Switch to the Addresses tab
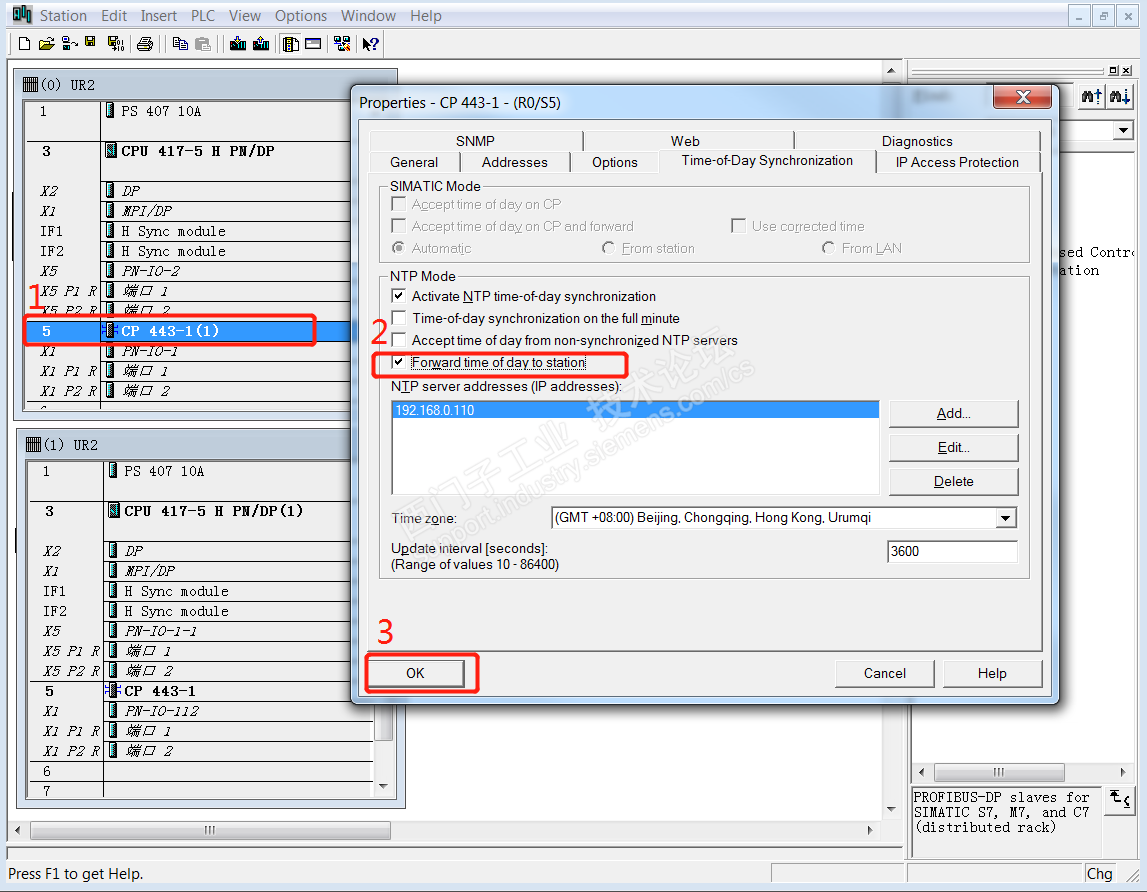Viewport: 1147px width, 892px height. coord(514,162)
